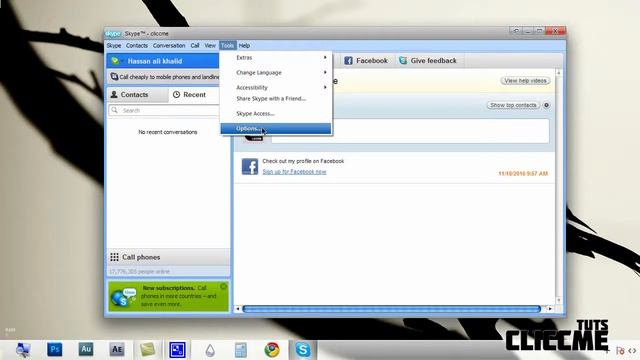Open the Give feedback tab
Screen dimensions: 640x360
click(428, 61)
